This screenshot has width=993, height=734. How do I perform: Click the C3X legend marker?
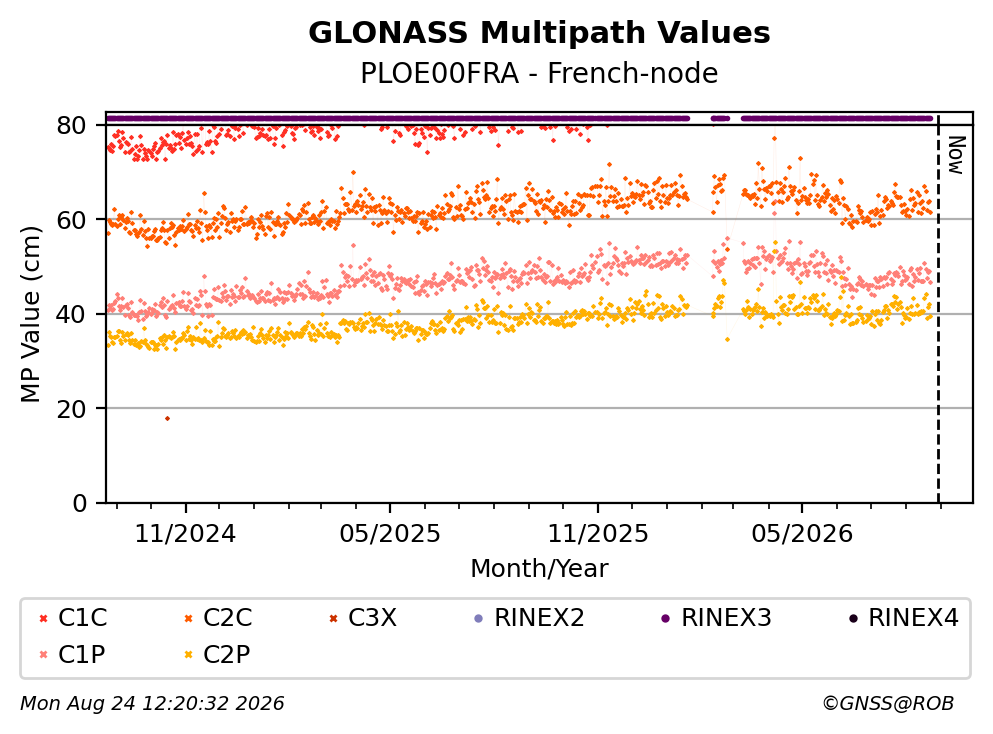pyautogui.click(x=333, y=619)
